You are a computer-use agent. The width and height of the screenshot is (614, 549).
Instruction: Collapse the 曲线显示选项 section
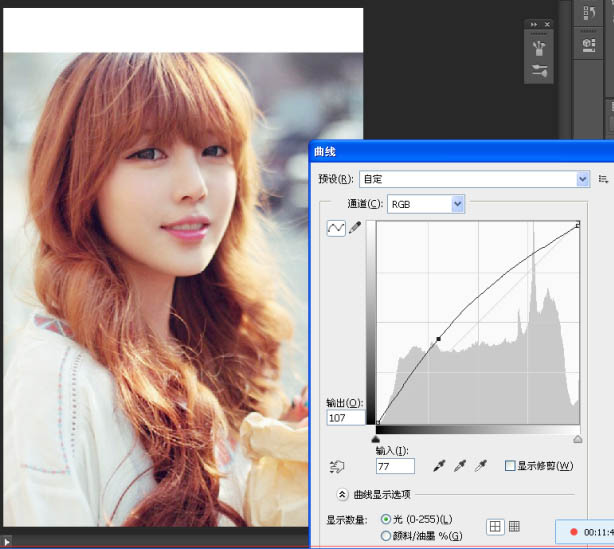point(342,494)
